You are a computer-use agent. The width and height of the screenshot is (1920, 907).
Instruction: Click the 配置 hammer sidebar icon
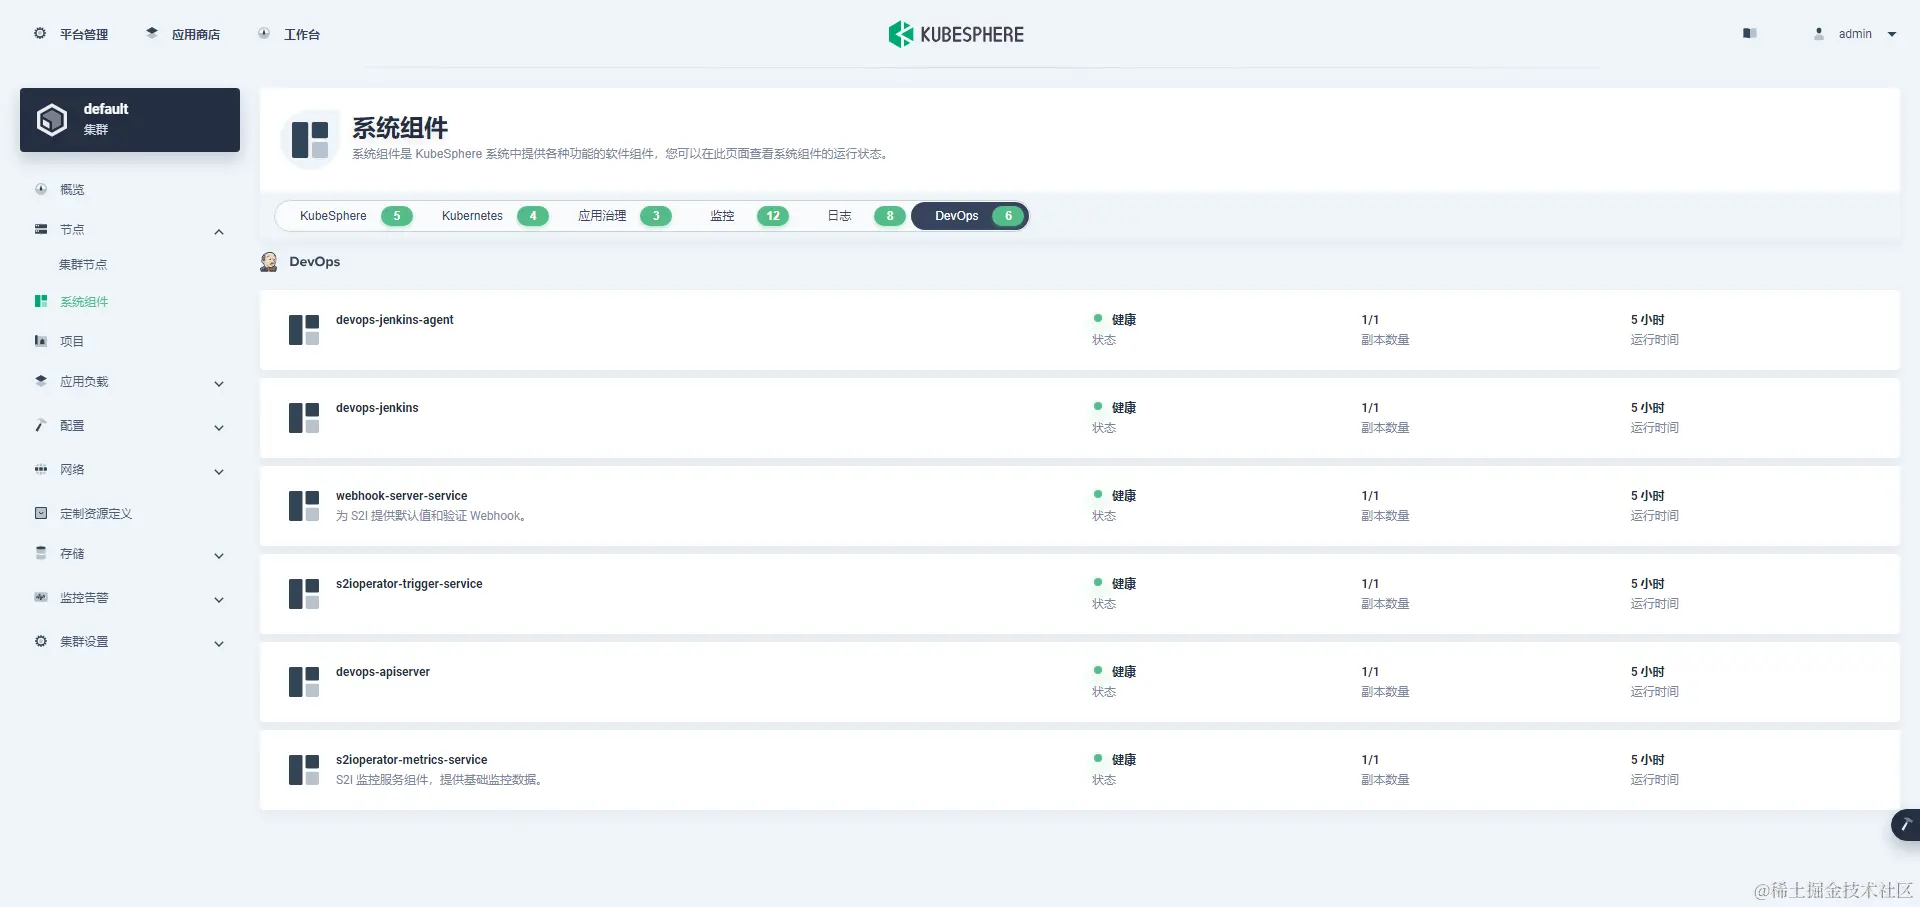coord(41,425)
